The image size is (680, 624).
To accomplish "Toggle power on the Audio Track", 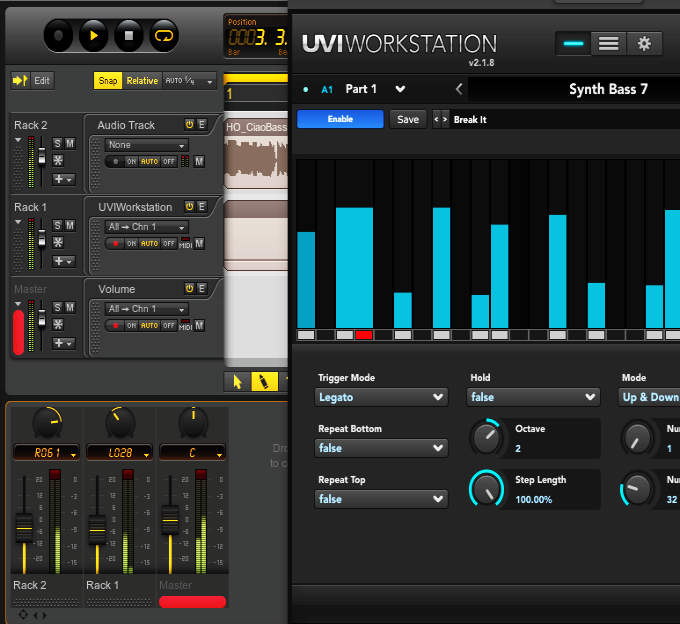I will click(x=190, y=124).
